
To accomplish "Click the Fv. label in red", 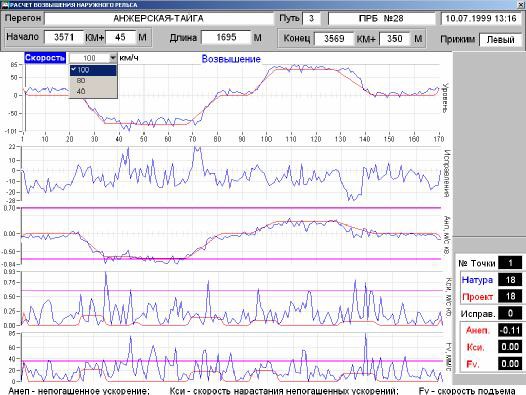I will pos(473,364).
